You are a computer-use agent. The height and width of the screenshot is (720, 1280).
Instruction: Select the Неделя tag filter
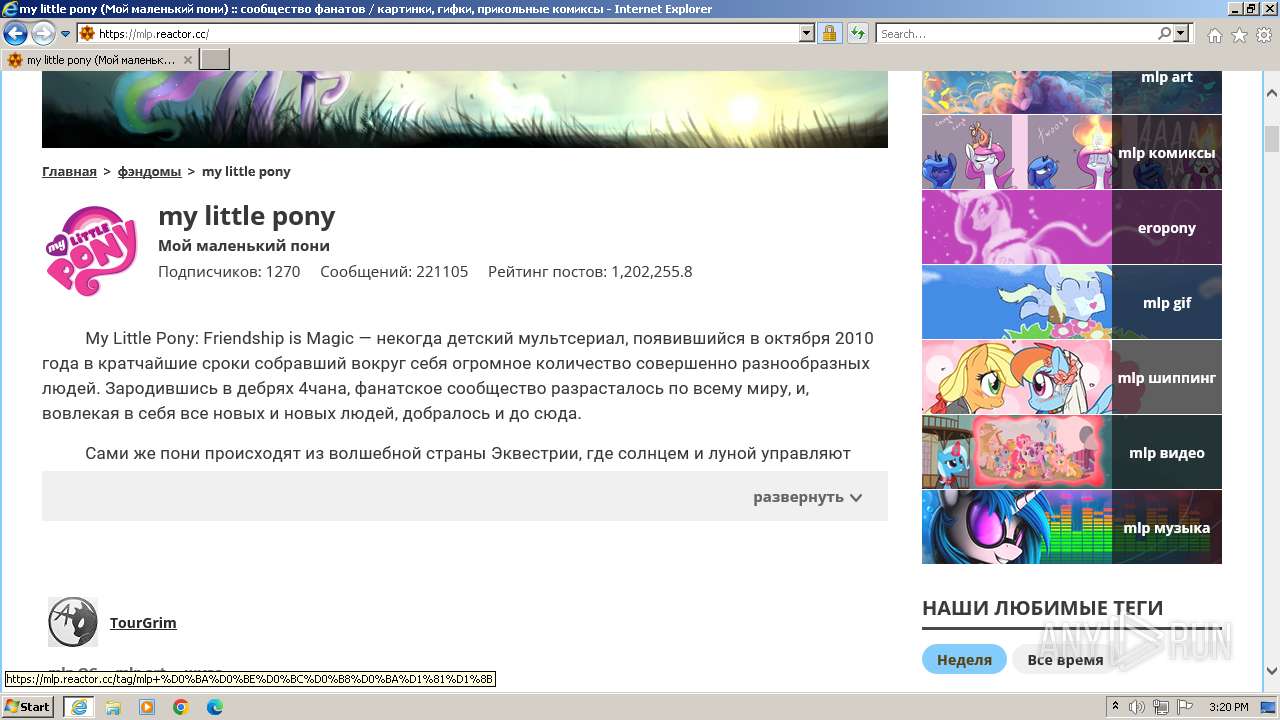point(964,659)
